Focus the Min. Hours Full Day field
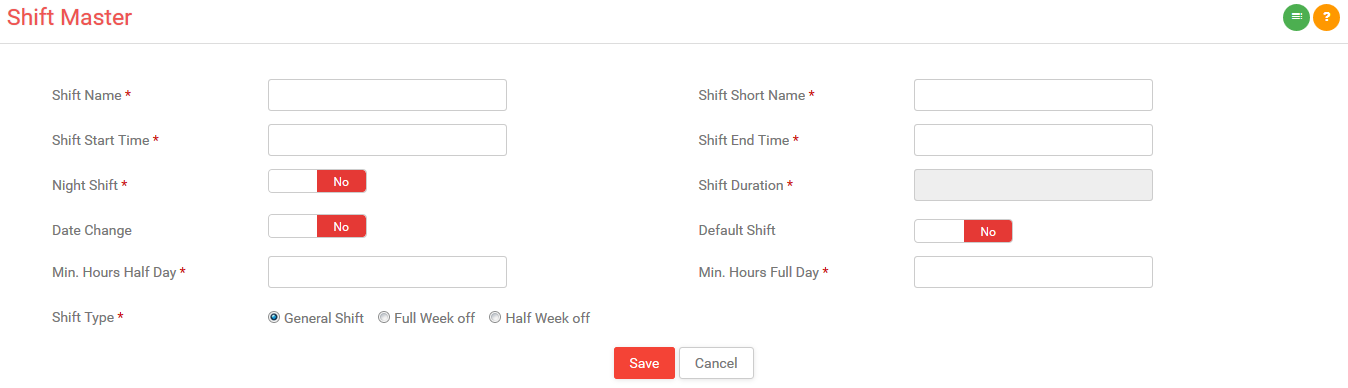The image size is (1348, 388). click(x=1033, y=272)
